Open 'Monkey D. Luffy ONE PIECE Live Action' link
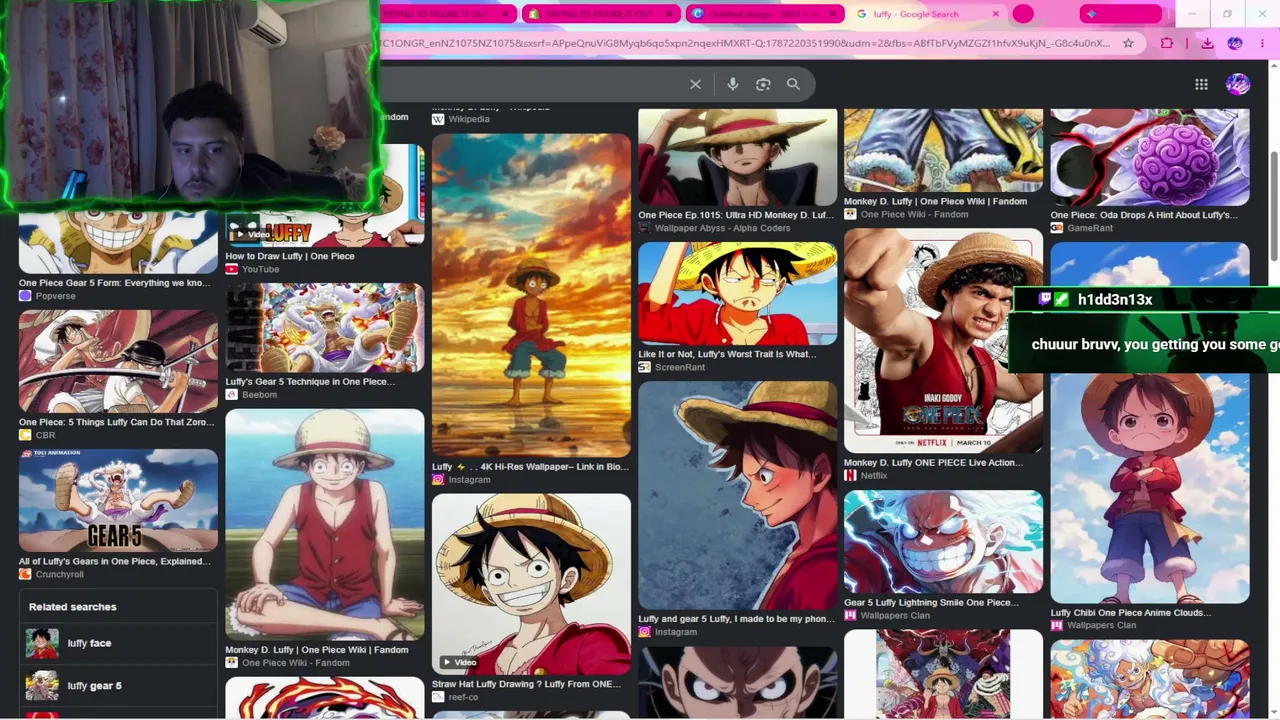1280x720 pixels. tap(933, 463)
